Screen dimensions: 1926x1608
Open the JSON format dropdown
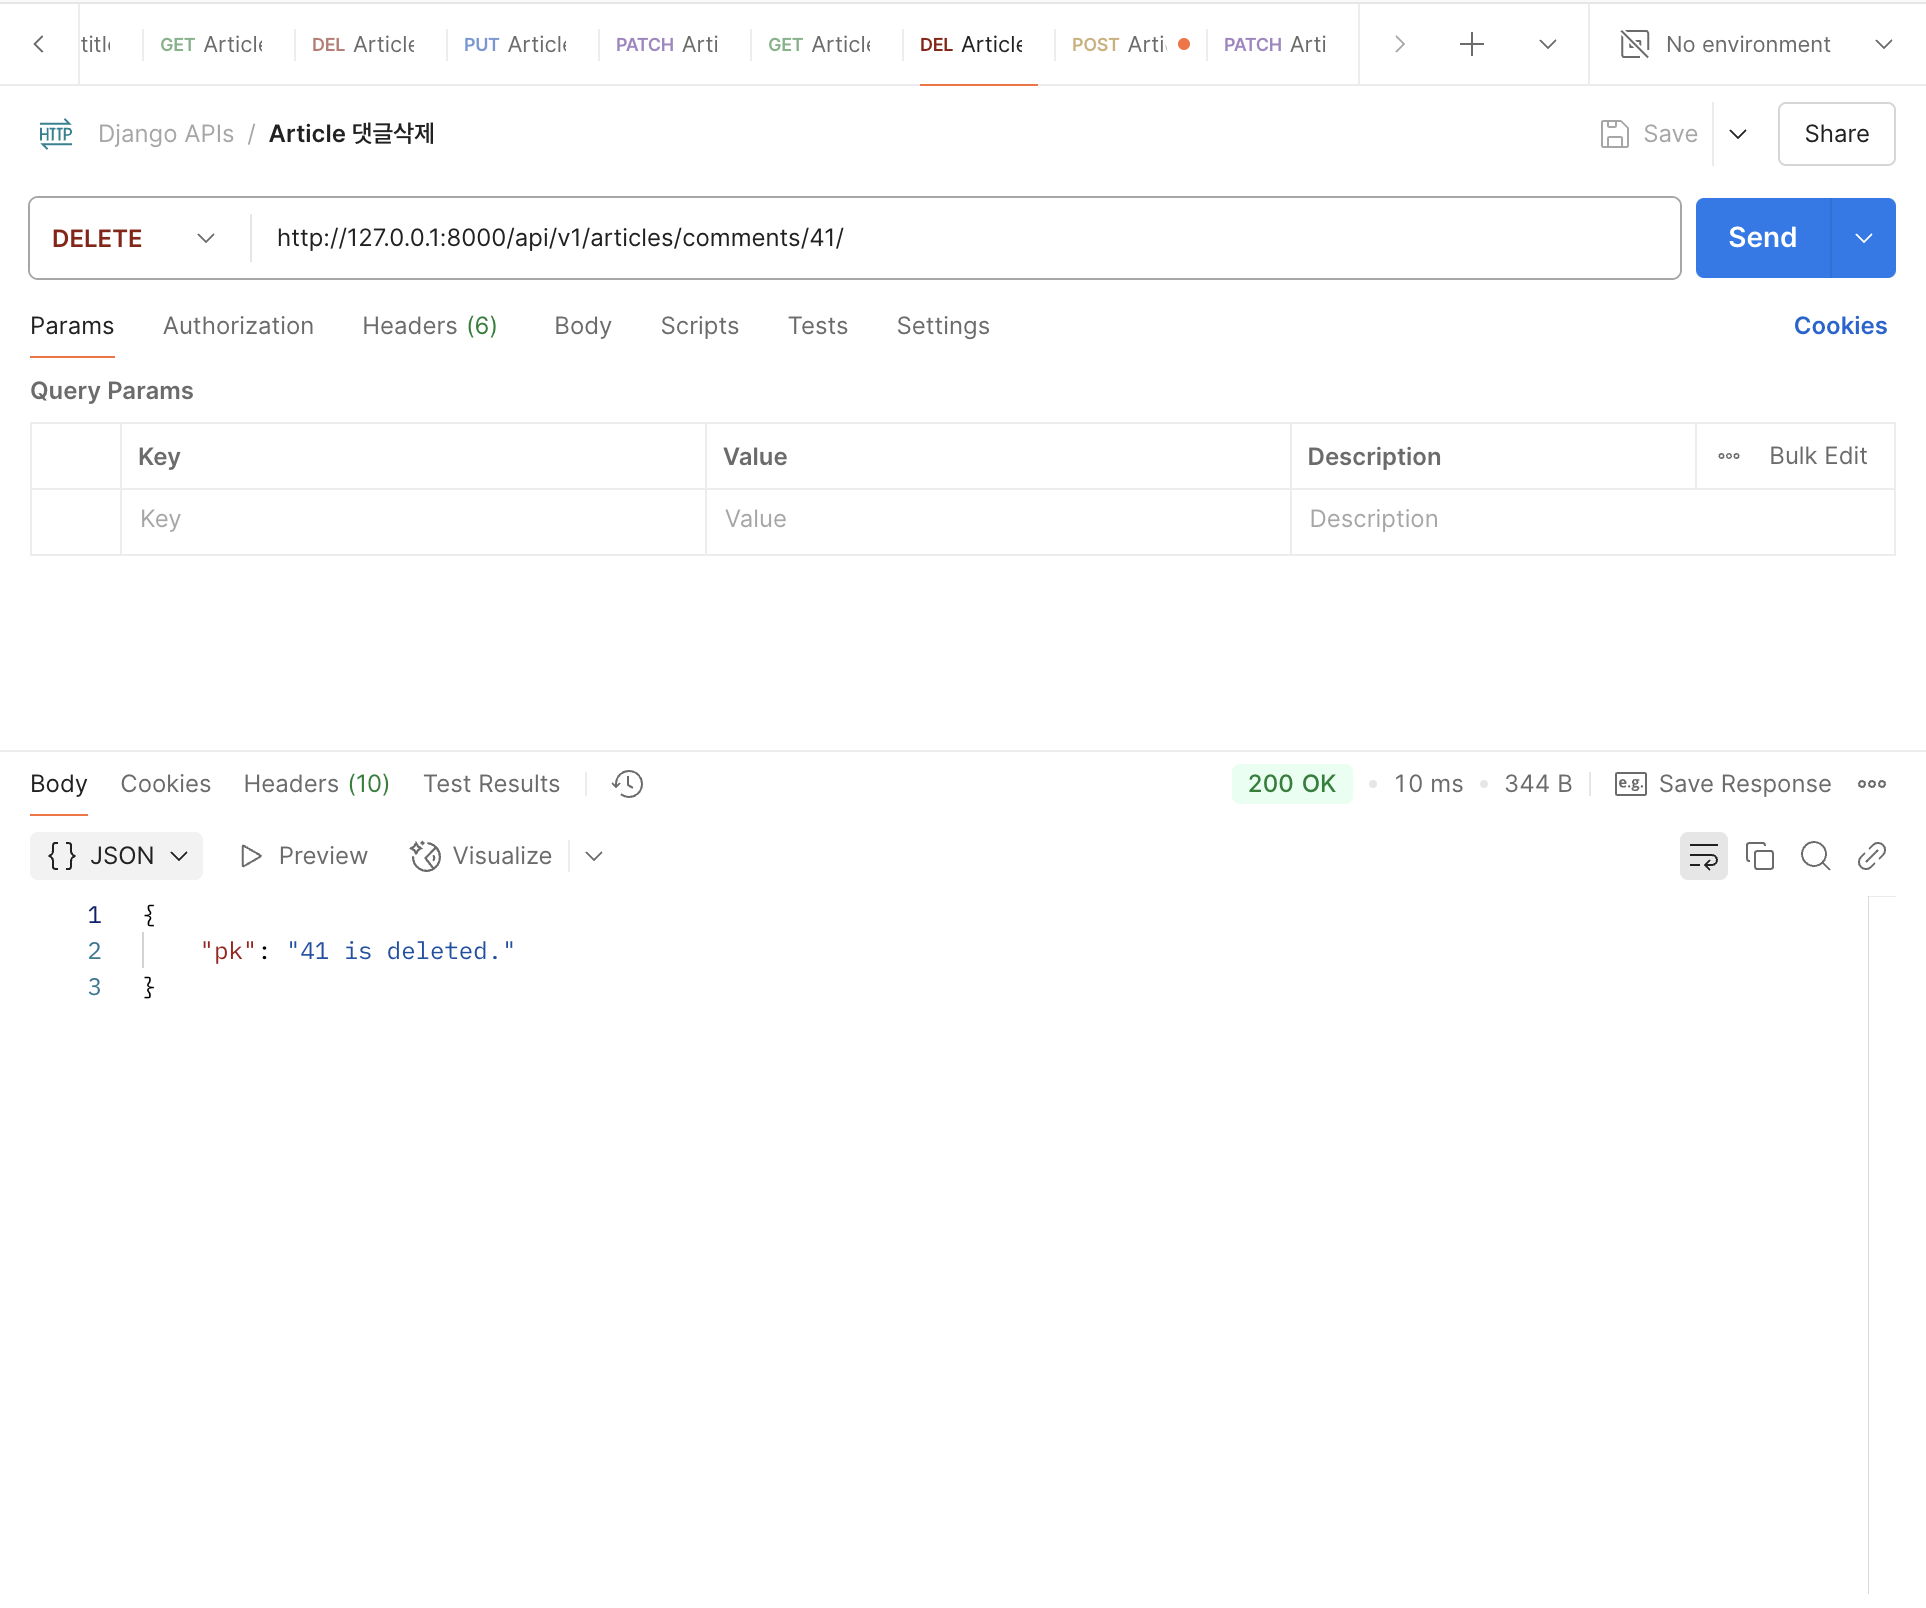[117, 856]
